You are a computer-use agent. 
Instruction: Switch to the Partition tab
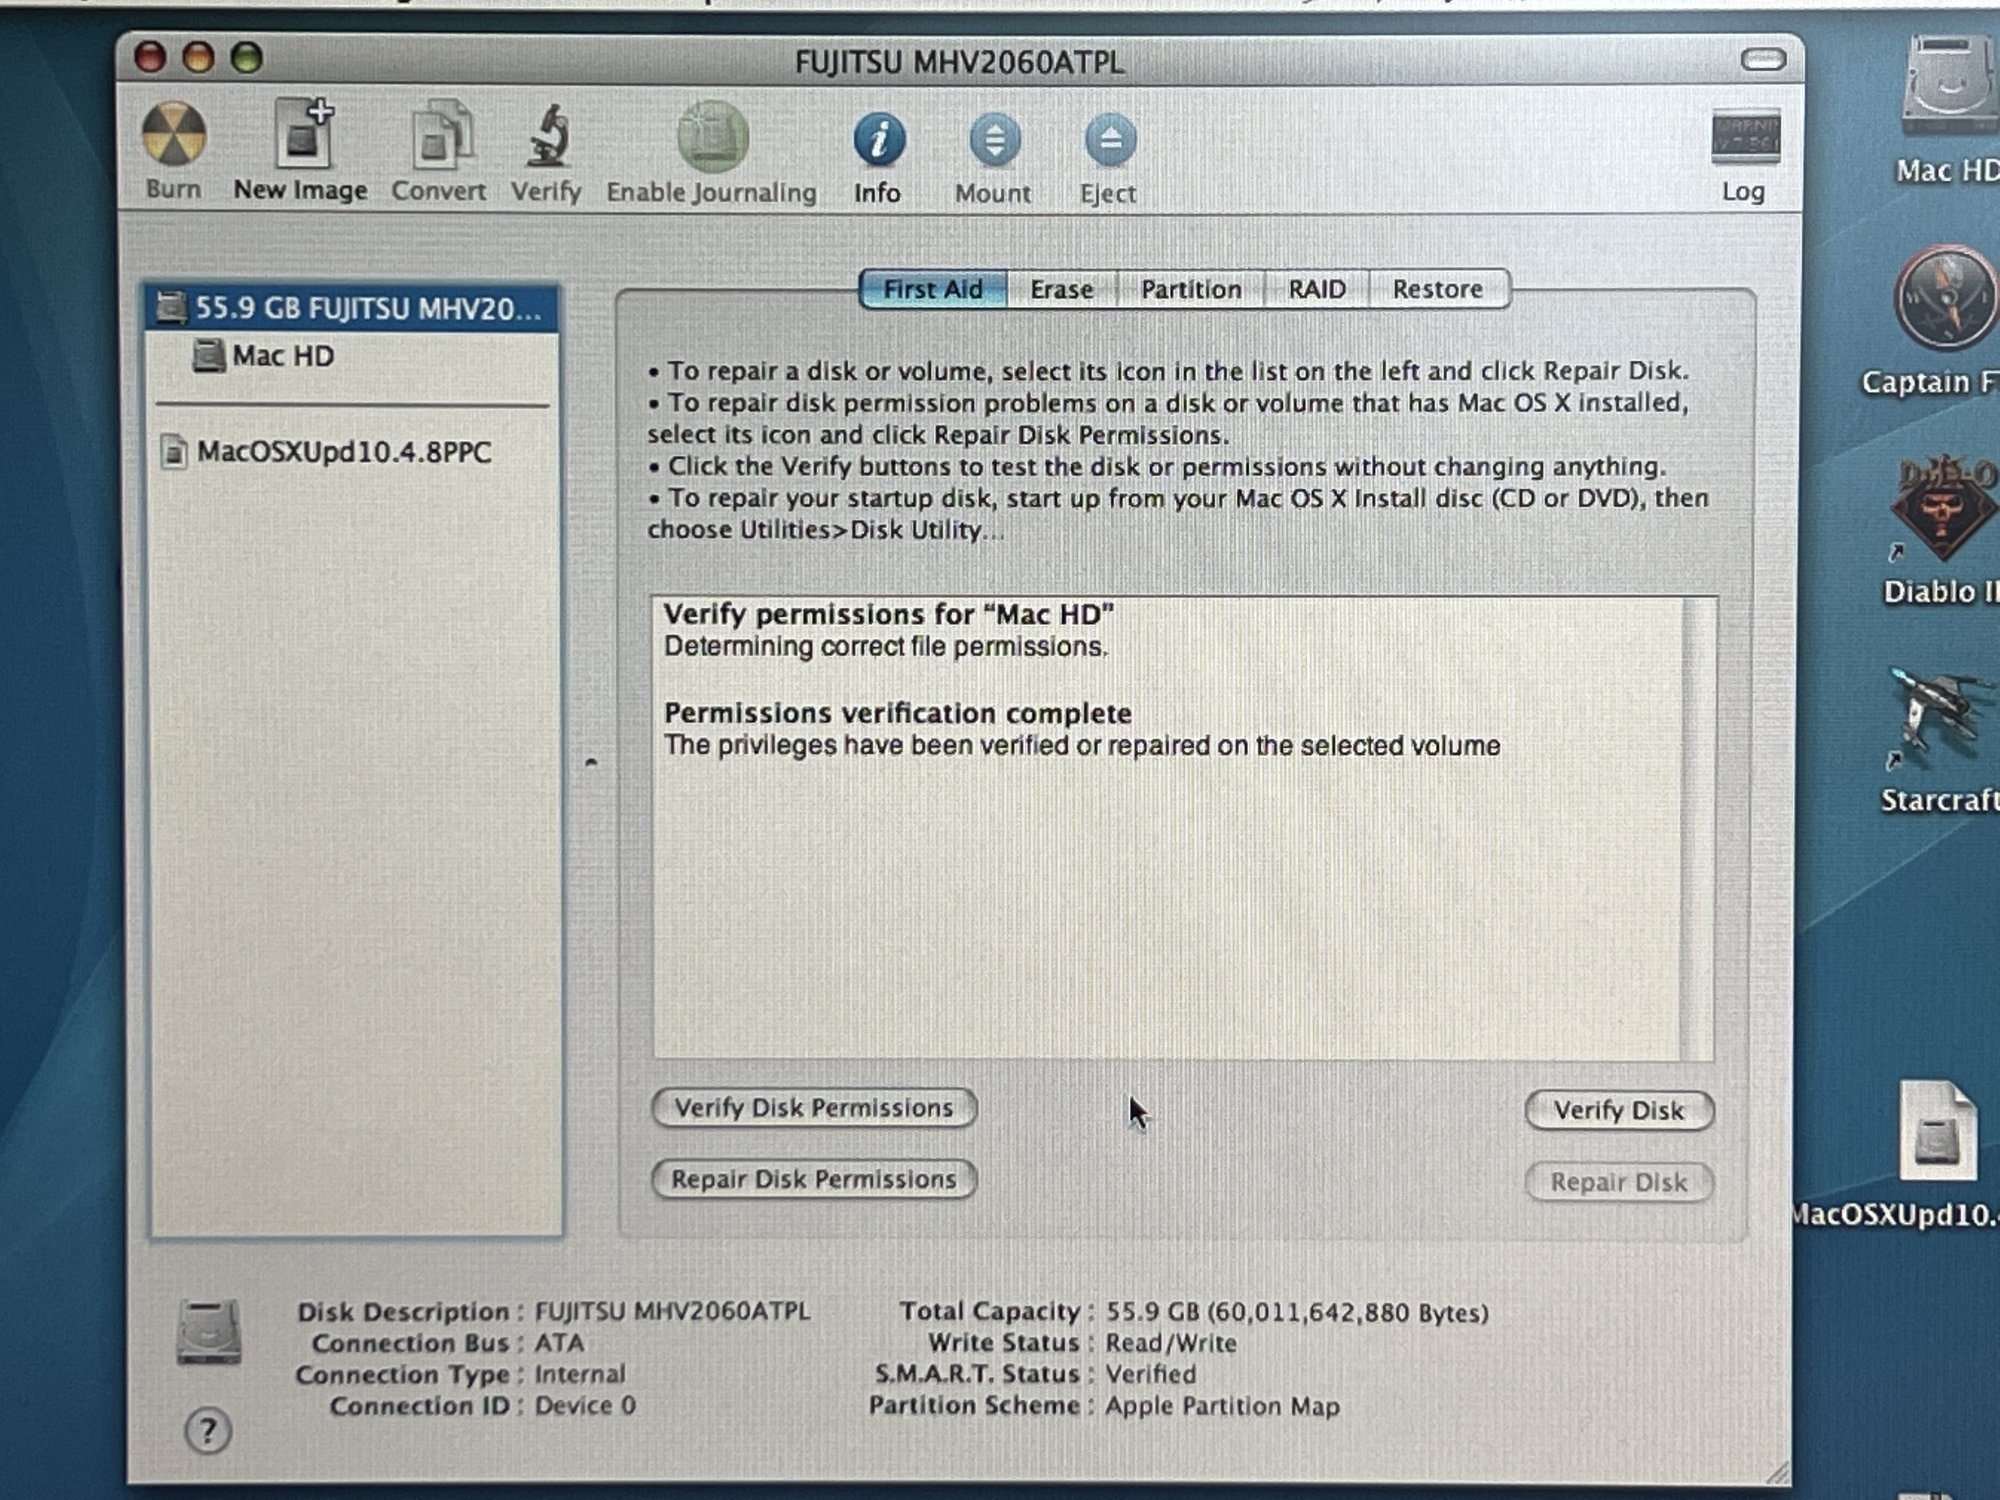tap(1190, 290)
